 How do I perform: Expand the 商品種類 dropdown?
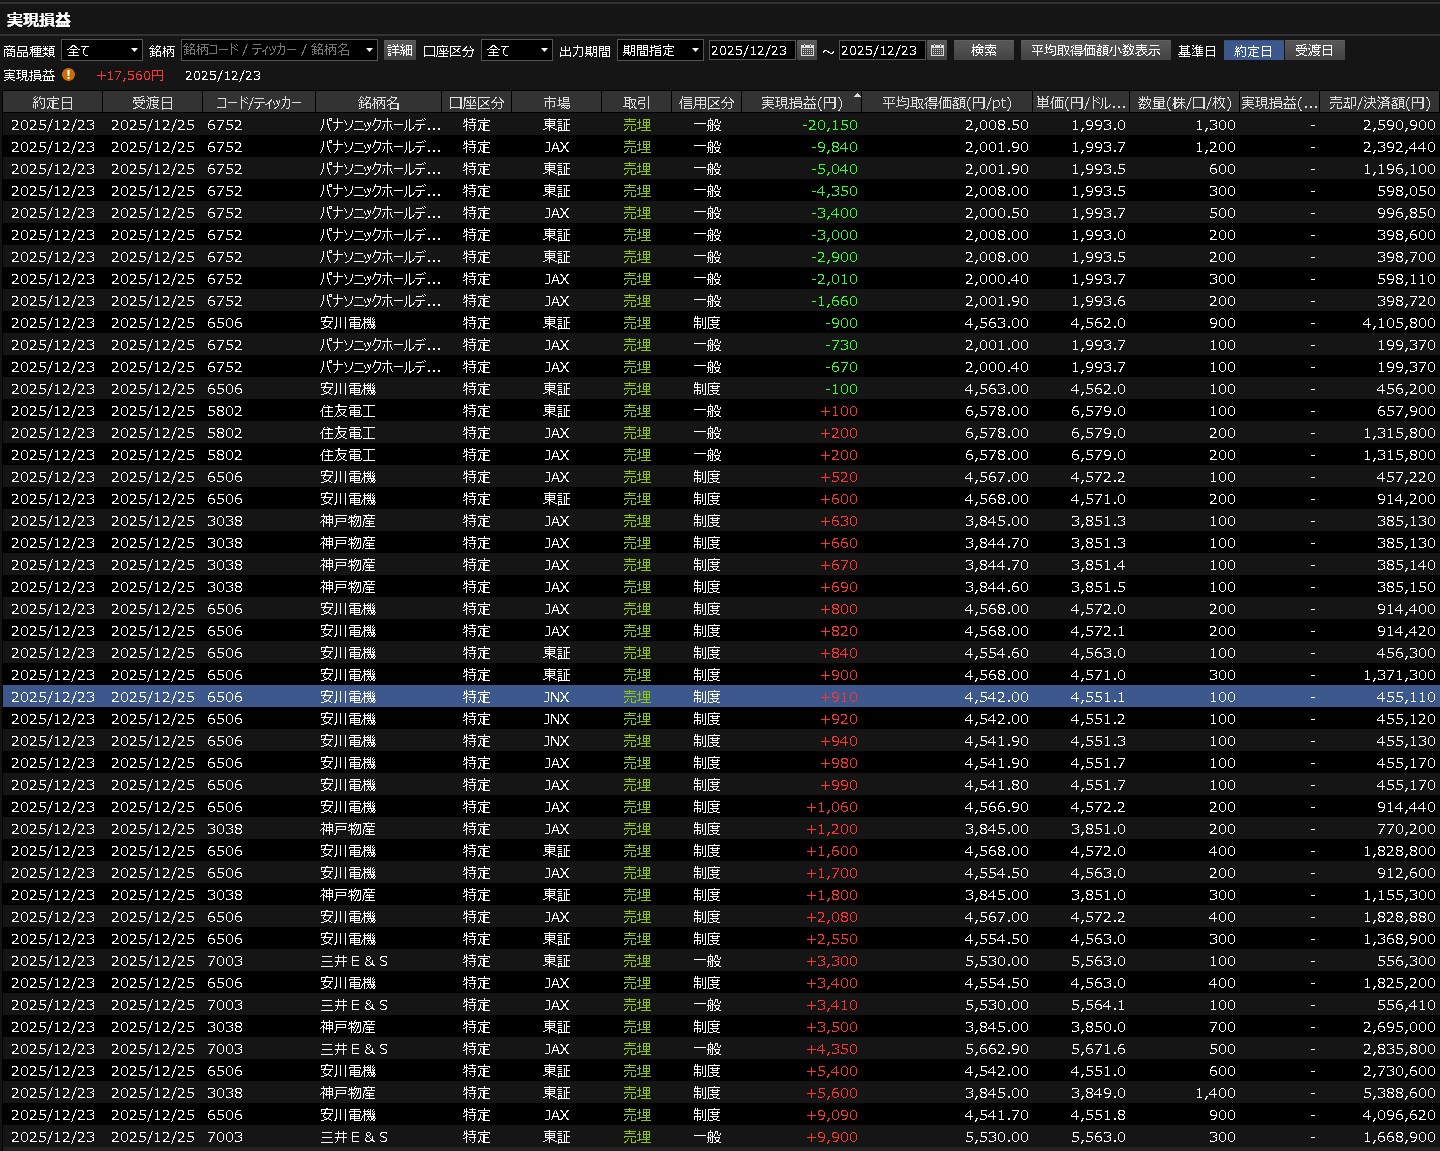point(102,50)
